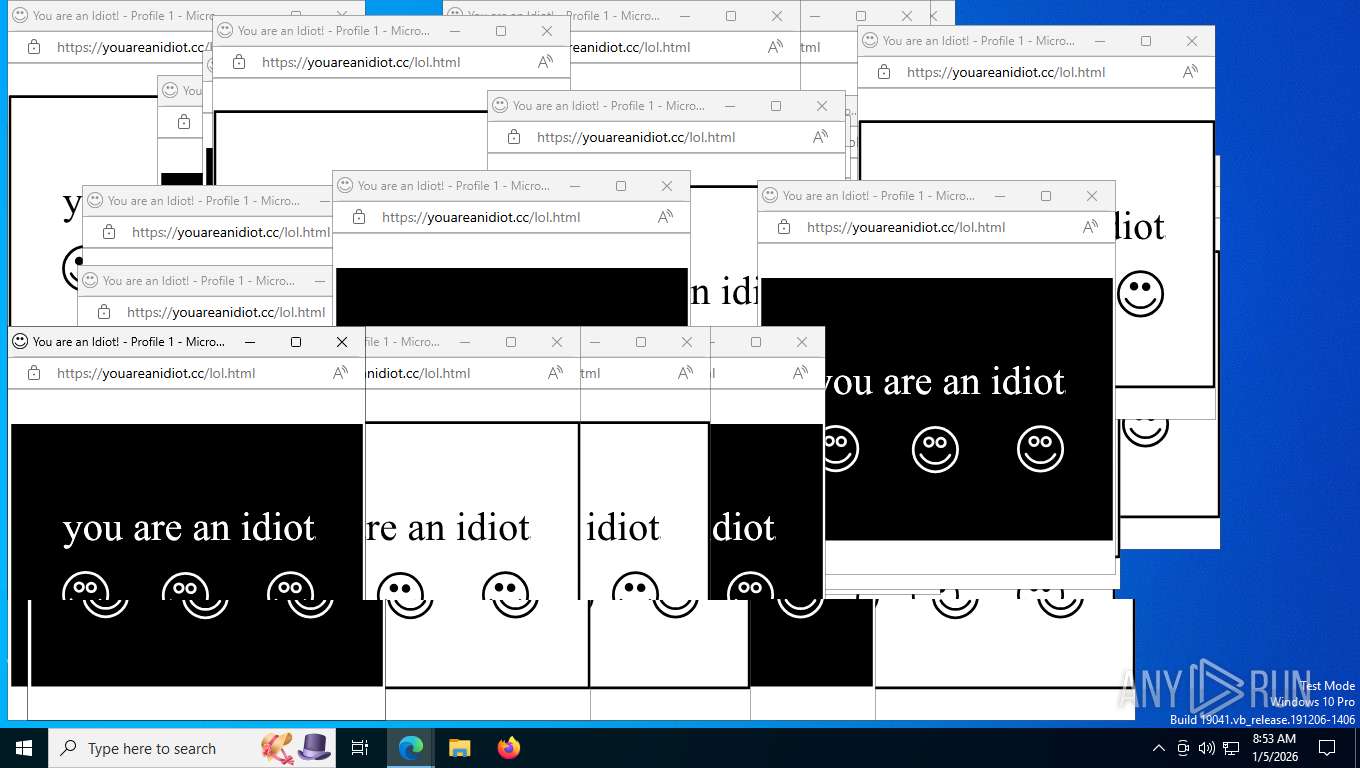The width and height of the screenshot is (1360, 768).
Task: Minimize the active front-left Idiot window
Action: pyautogui.click(x=250, y=342)
